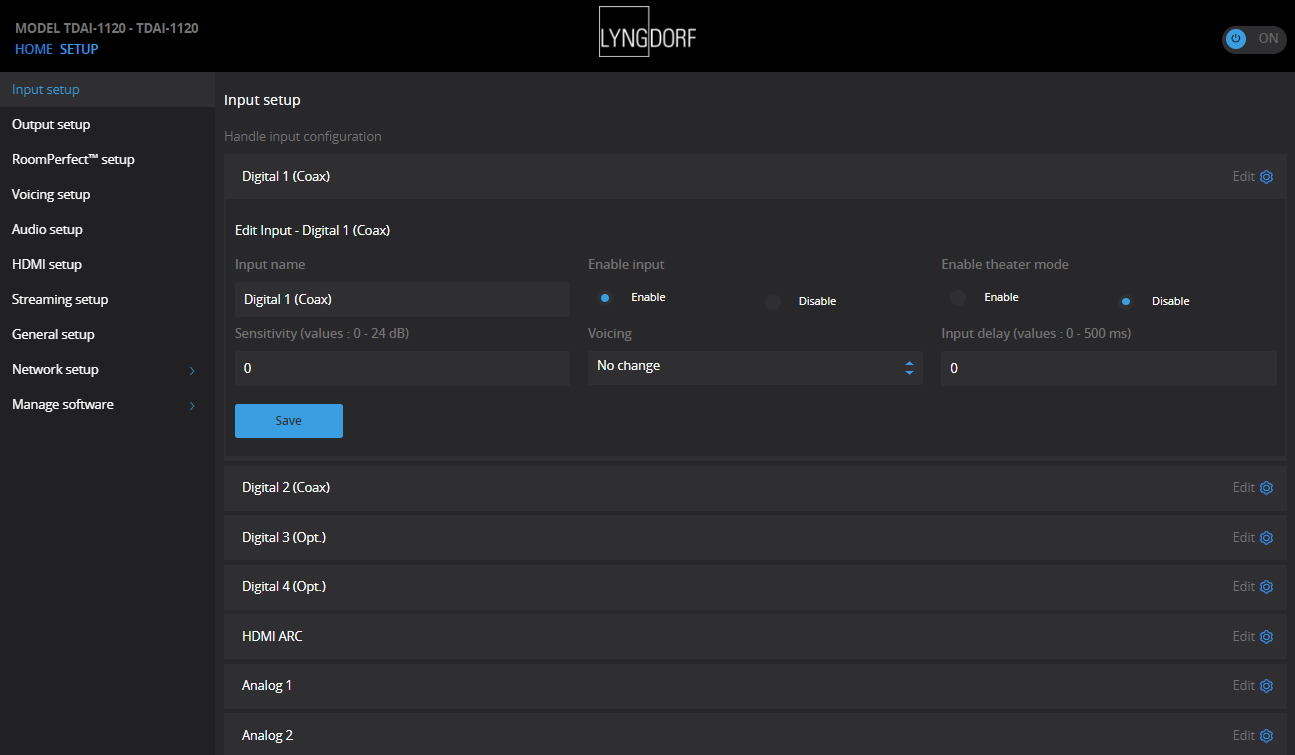Enable theater mode via its radio button
The height and width of the screenshot is (755, 1295).
pyautogui.click(x=956, y=297)
